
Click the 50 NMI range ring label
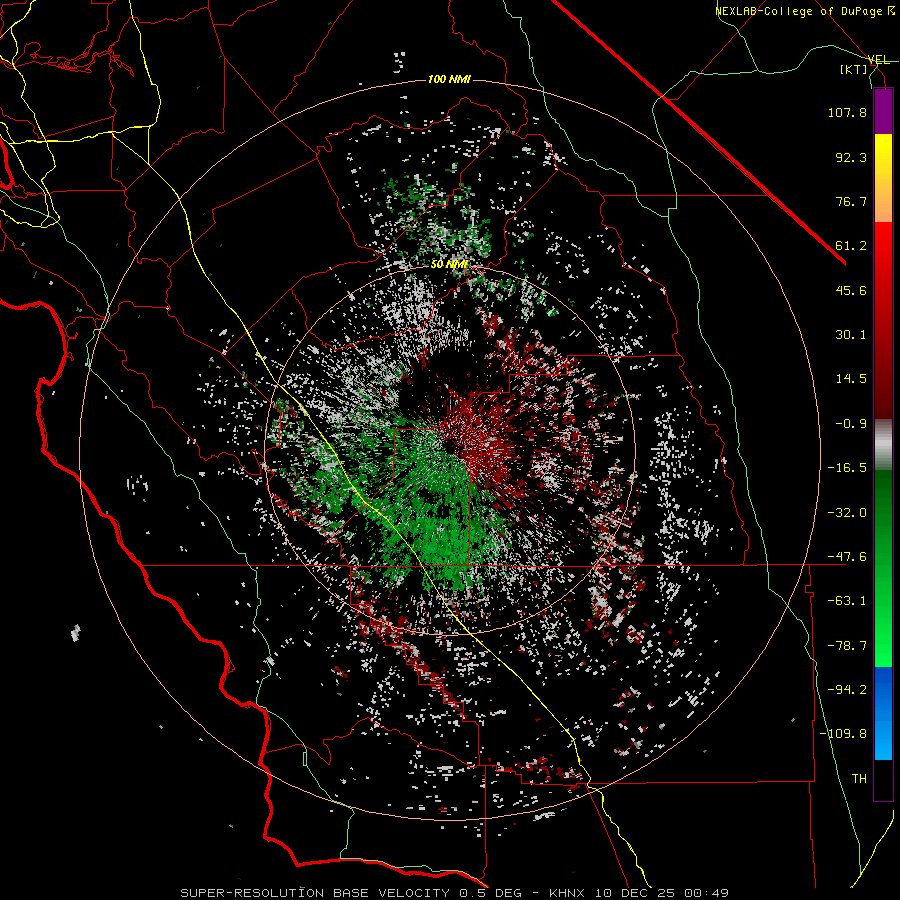tap(449, 265)
